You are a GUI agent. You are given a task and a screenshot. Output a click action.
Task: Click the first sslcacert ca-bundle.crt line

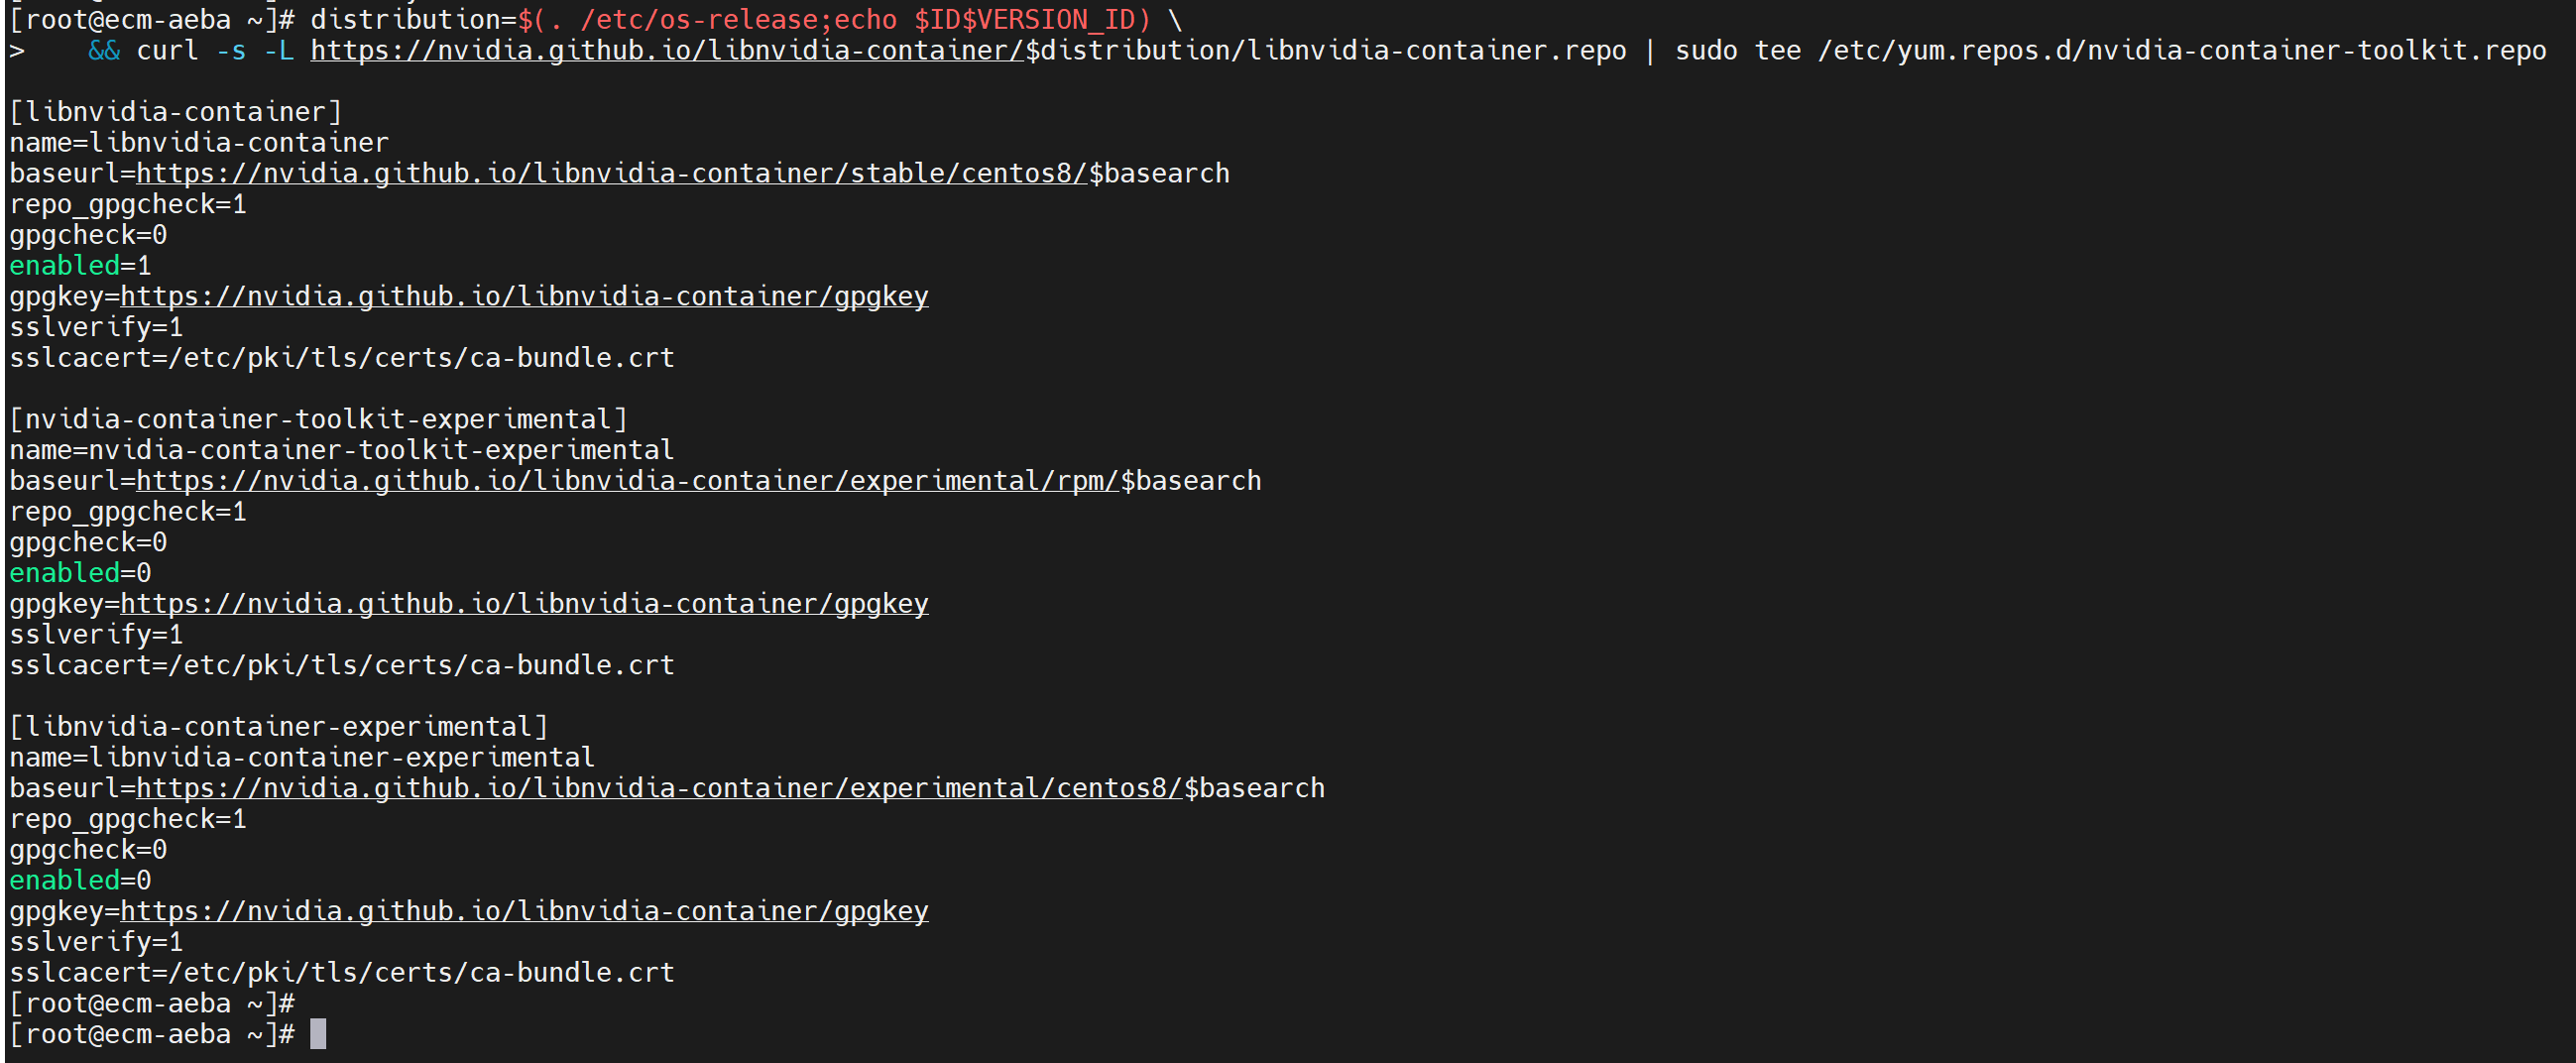point(342,357)
